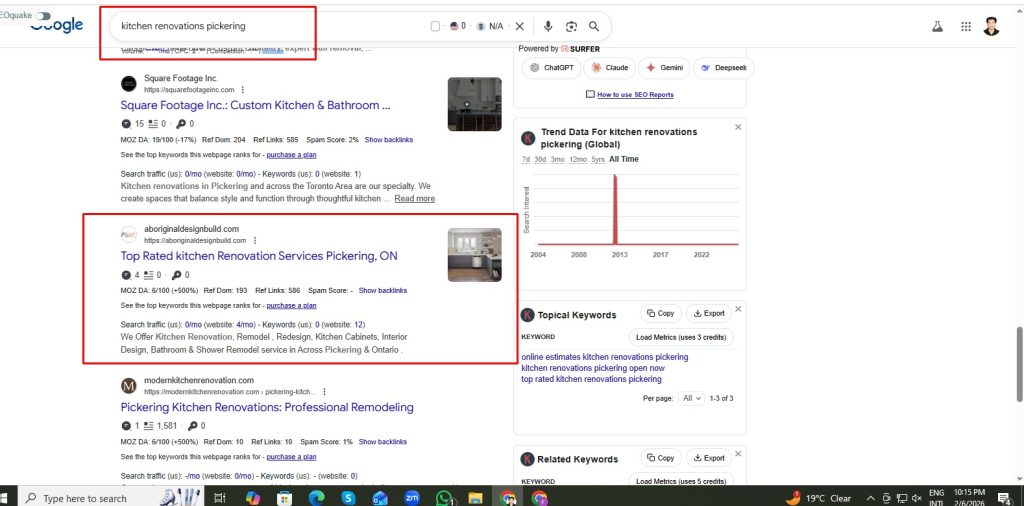Show hidden system tray icons
1024x506 pixels.
tap(871, 498)
